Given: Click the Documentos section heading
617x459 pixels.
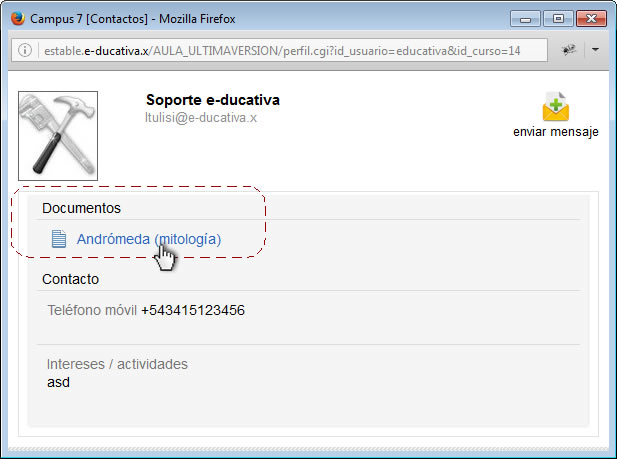Looking at the screenshot, I should tap(81, 208).
